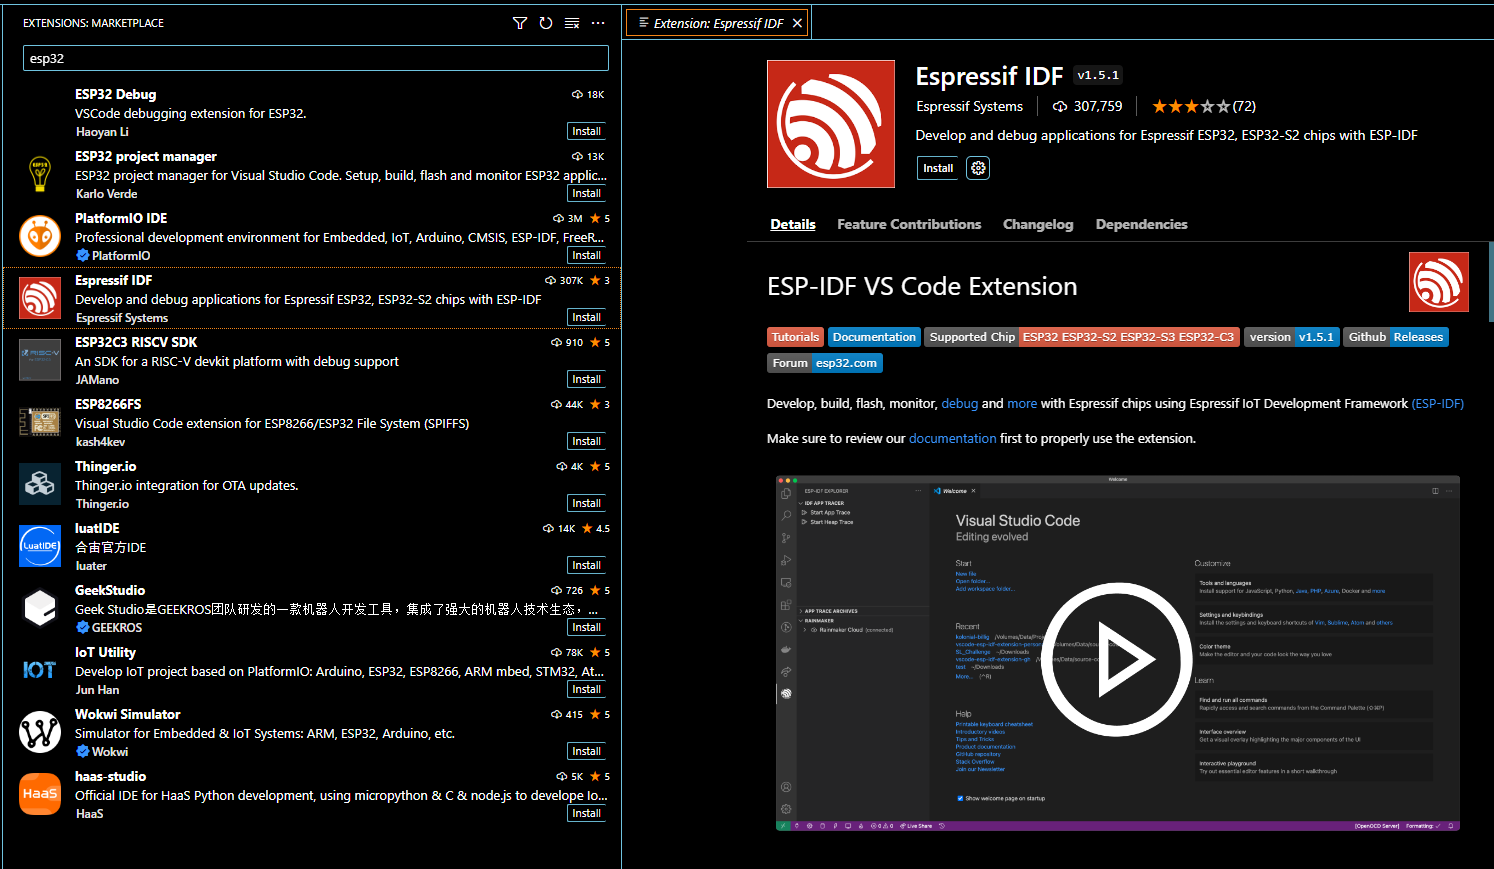The image size is (1494, 869).
Task: Open the Espressif Systems publisher link
Action: tap(969, 106)
